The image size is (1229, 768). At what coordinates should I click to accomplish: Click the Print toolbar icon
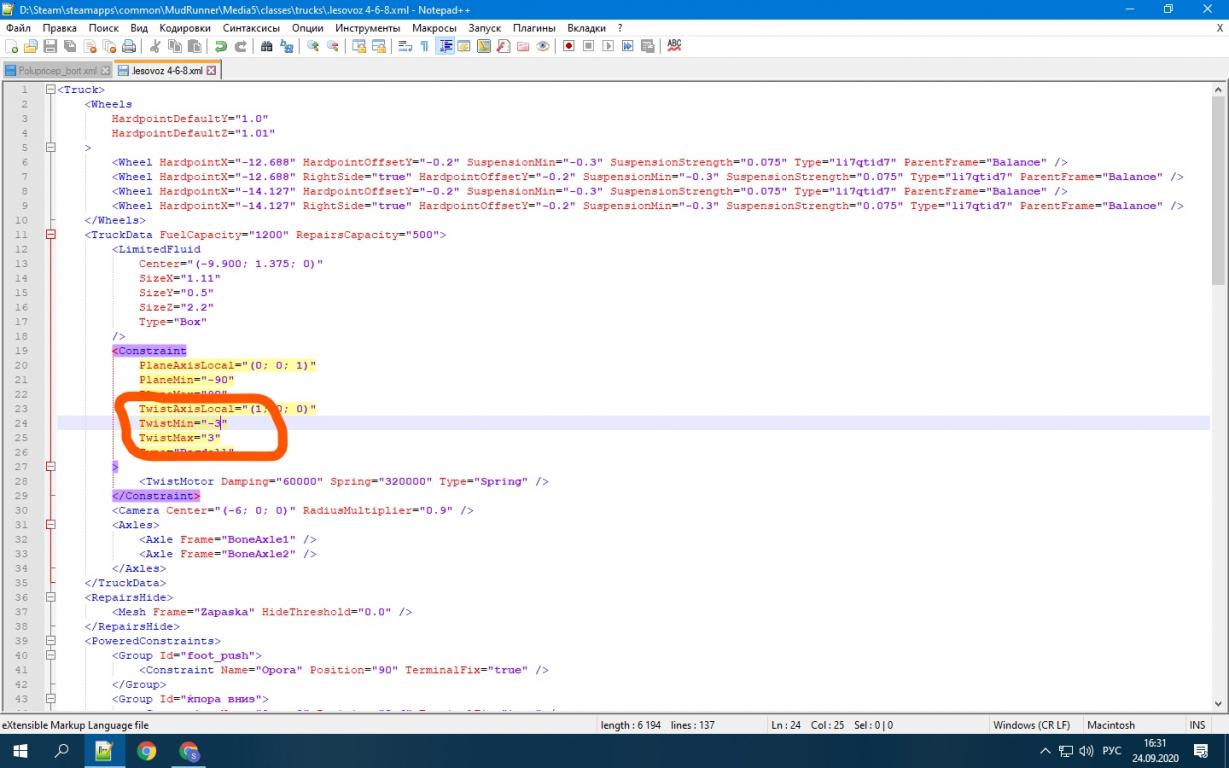[x=129, y=47]
